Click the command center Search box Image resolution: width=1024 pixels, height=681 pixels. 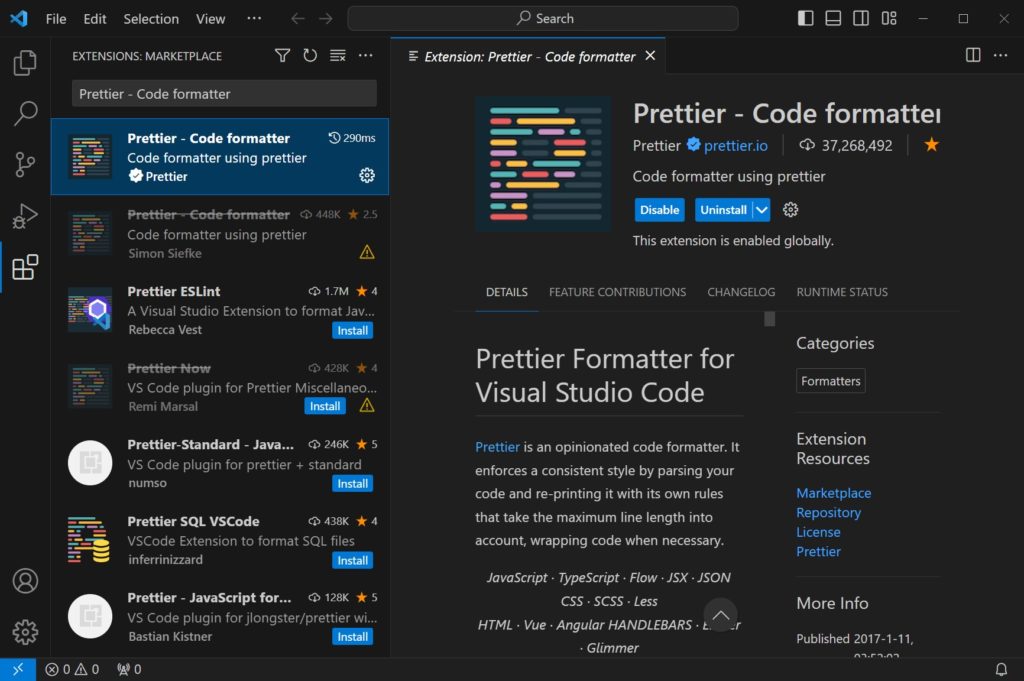(x=543, y=18)
